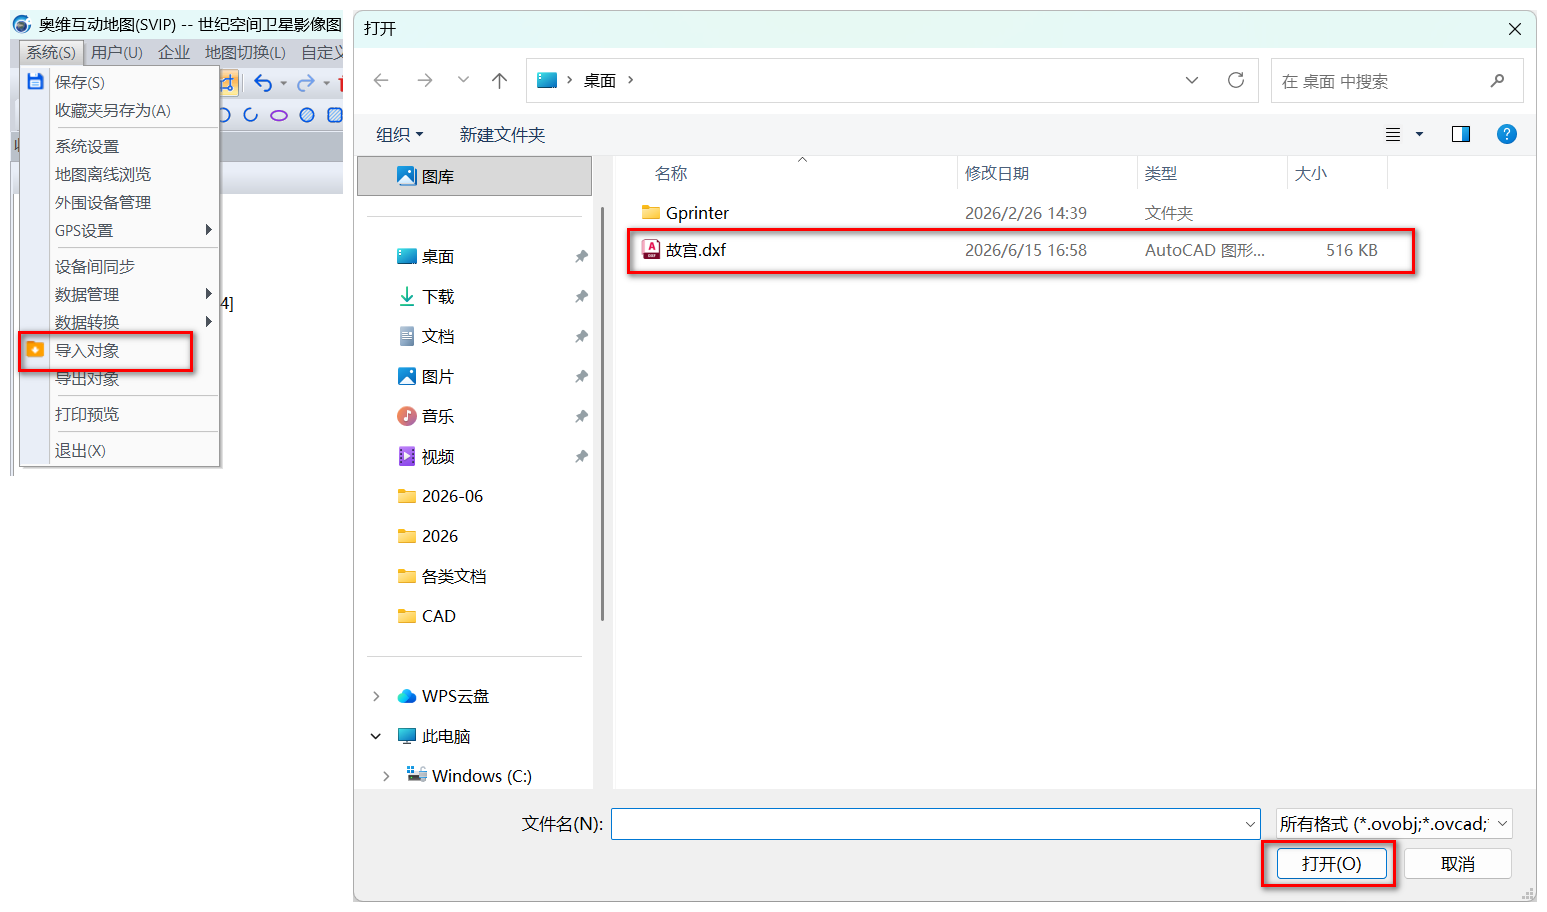Screen dimensions: 1547x912
Task: Click the pin icon beside 音乐
Action: [x=581, y=417]
